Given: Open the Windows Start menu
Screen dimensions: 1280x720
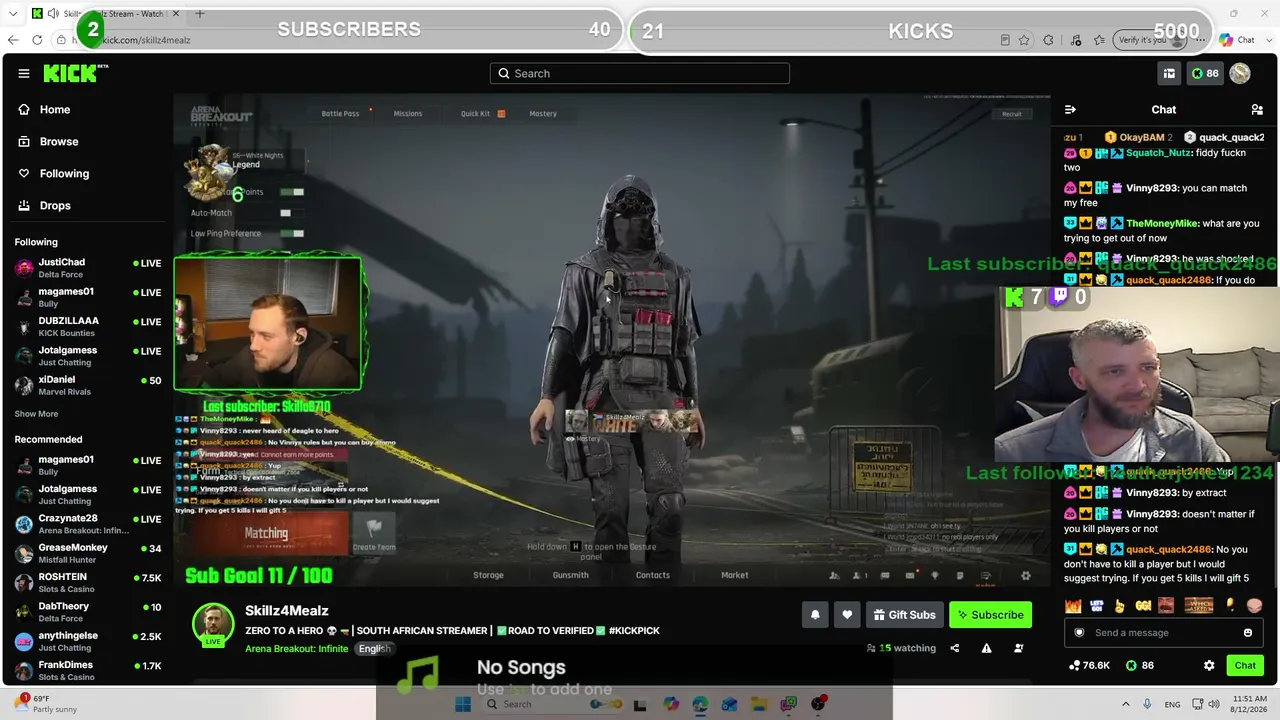Looking at the screenshot, I should coord(463,704).
